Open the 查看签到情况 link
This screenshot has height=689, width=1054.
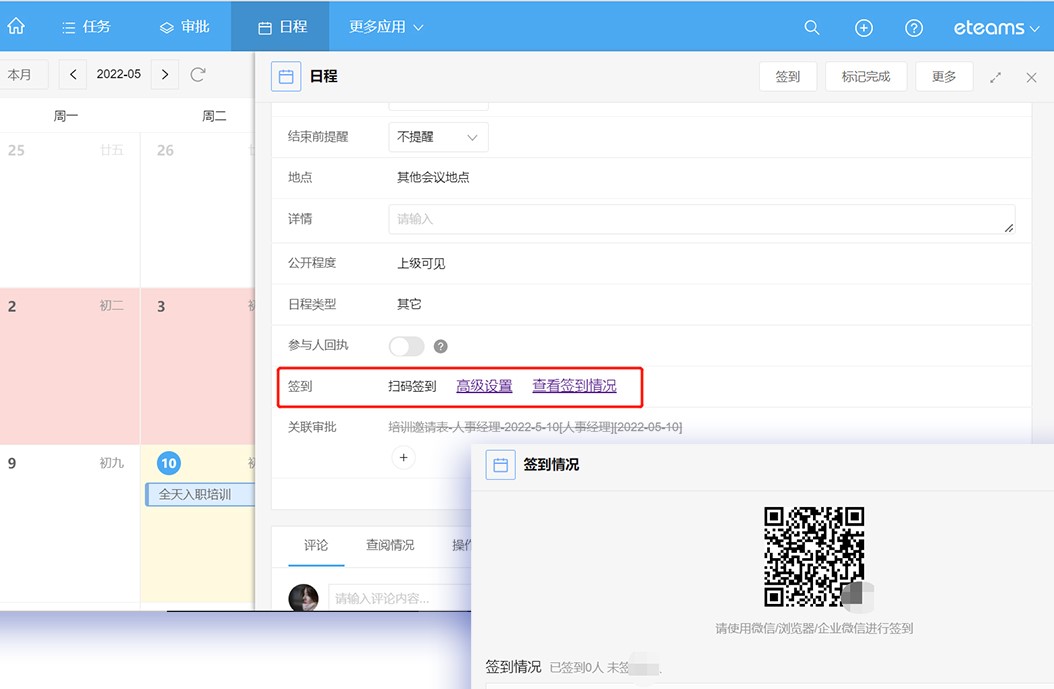pos(574,386)
